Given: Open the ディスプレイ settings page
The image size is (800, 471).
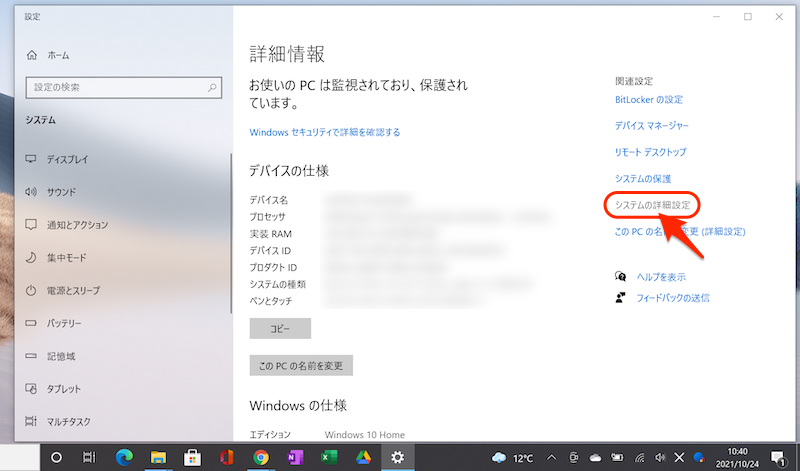Looking at the screenshot, I should [x=66, y=159].
